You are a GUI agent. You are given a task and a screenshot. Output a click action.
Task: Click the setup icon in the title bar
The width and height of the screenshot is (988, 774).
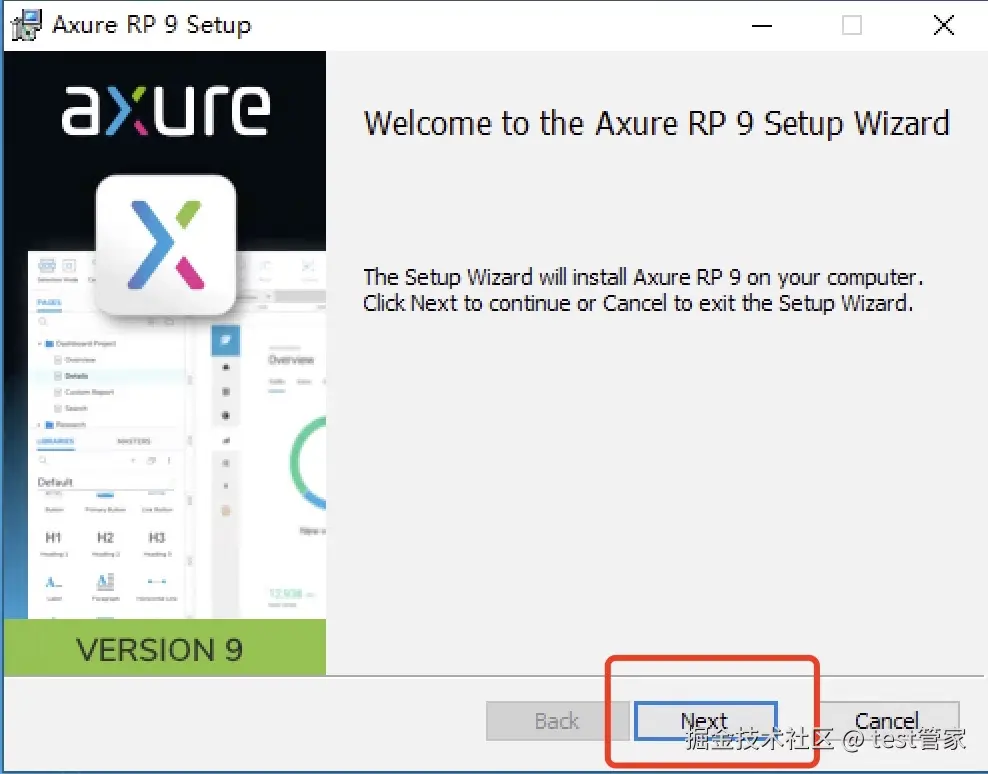[x=24, y=25]
